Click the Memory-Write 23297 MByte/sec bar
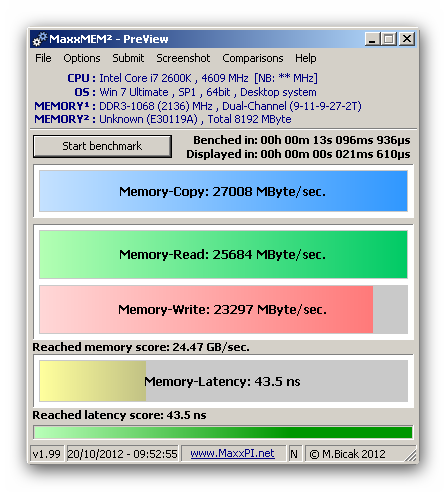Screen dimensions: 447x492 (223, 309)
